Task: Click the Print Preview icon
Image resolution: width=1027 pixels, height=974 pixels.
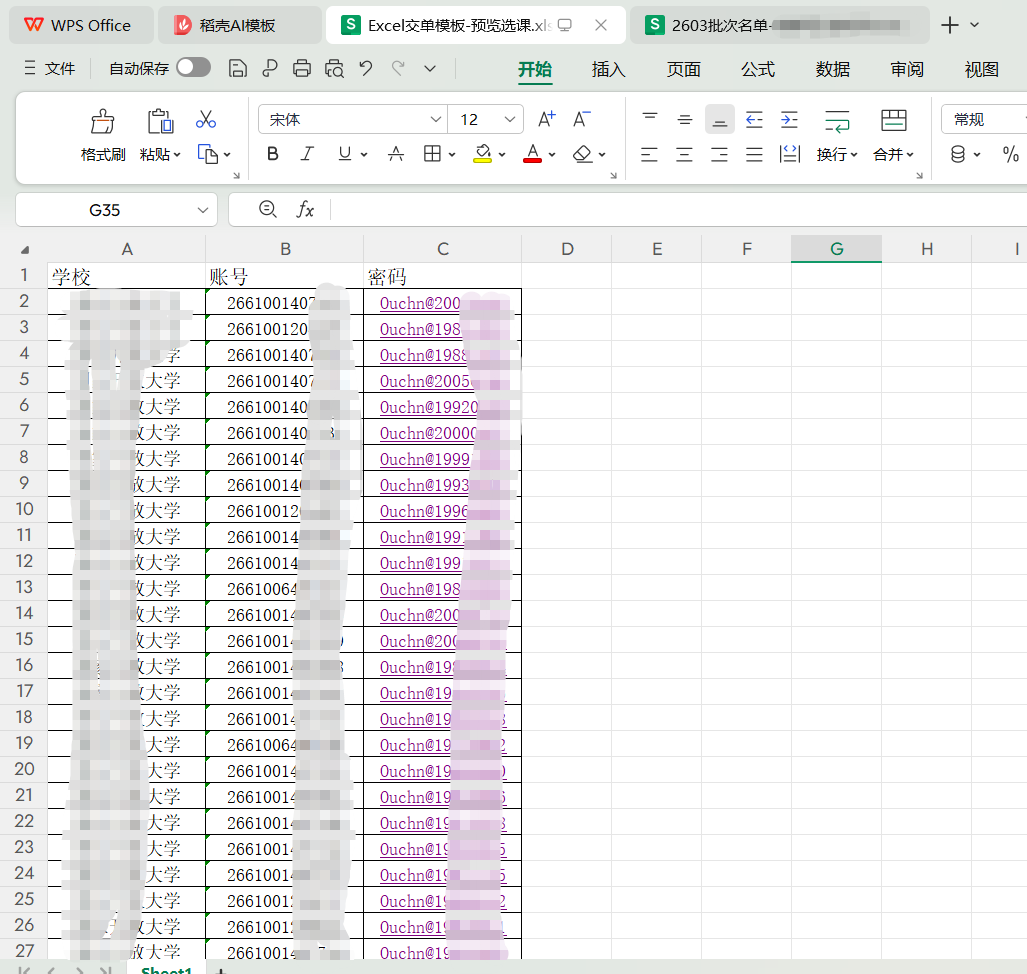Action: (x=334, y=68)
